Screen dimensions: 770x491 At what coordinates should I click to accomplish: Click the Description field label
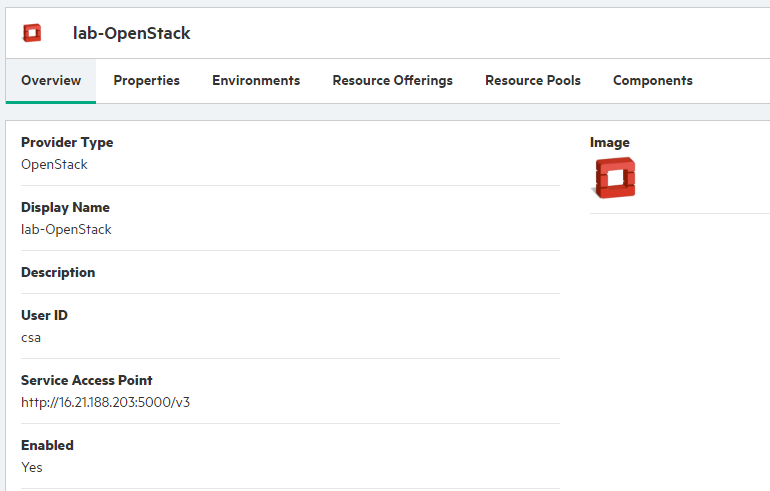coord(58,273)
